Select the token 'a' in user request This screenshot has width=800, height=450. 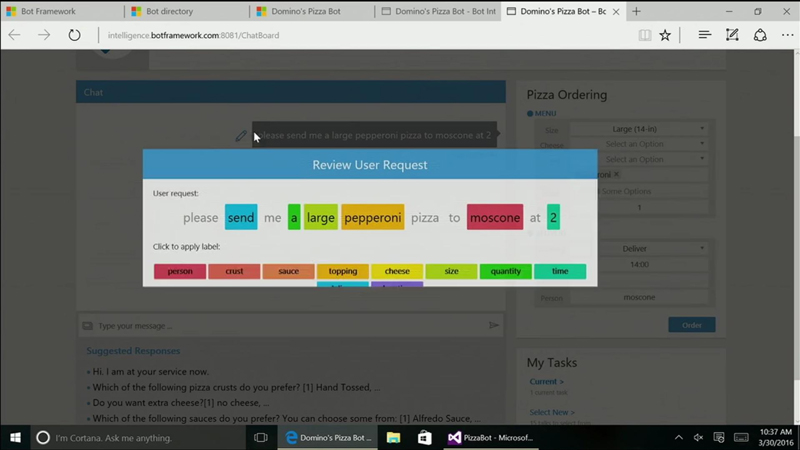[x=294, y=217]
